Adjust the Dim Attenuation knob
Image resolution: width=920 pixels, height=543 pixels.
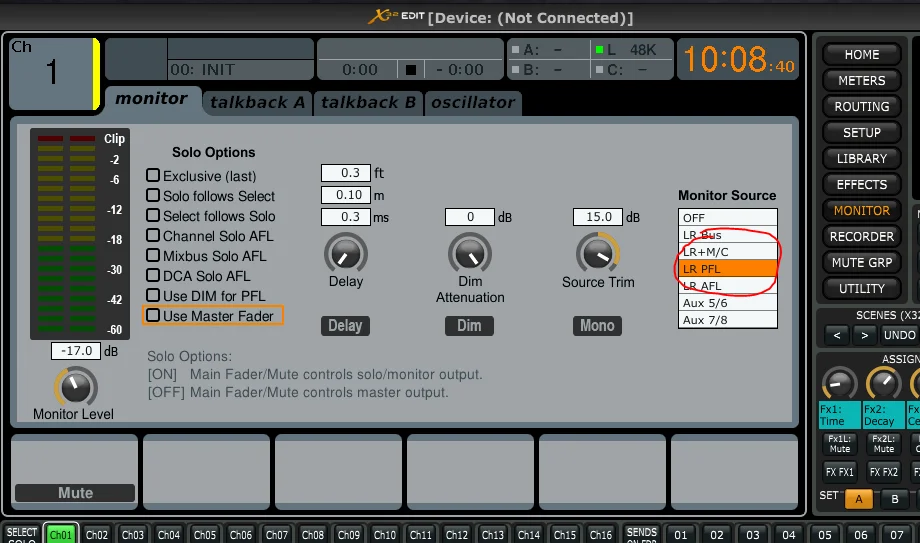pos(470,254)
